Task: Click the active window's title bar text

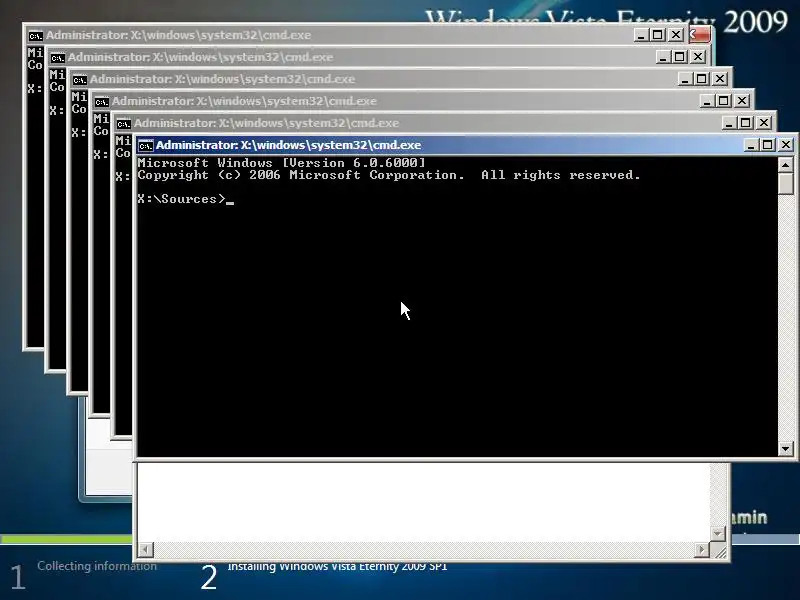Action: pos(289,145)
